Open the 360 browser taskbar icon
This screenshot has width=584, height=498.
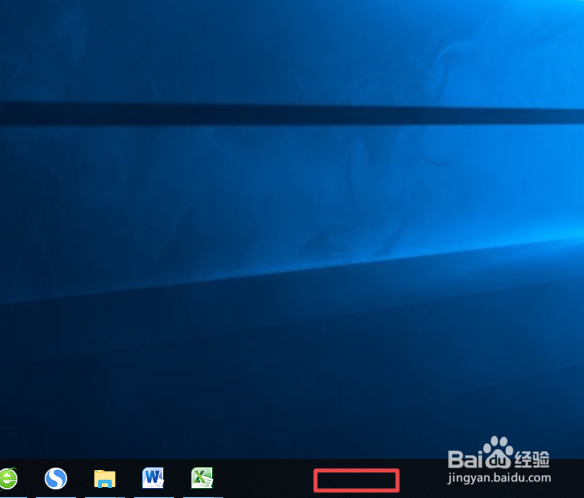pos(8,478)
